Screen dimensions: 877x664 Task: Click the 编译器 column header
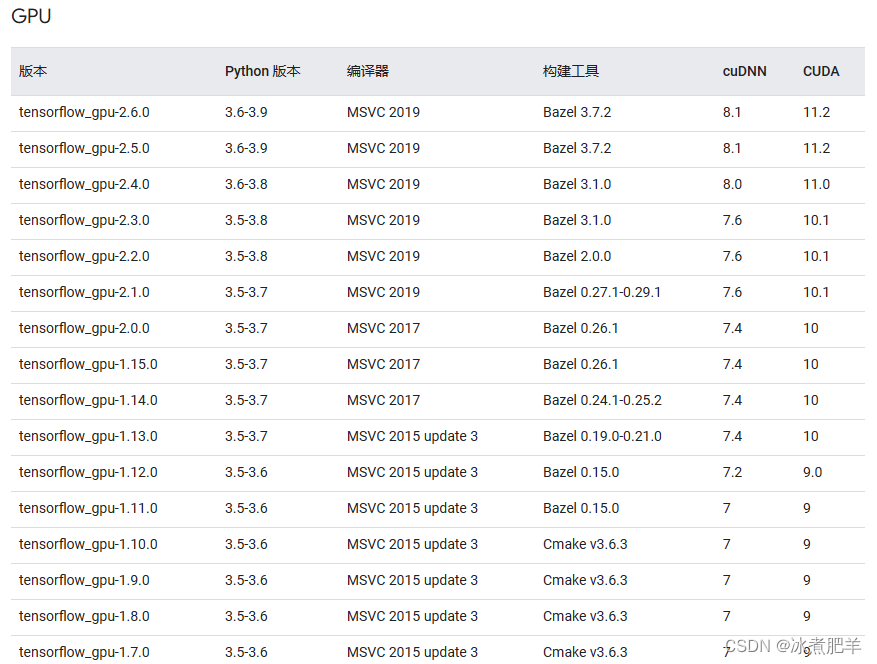tap(367, 71)
